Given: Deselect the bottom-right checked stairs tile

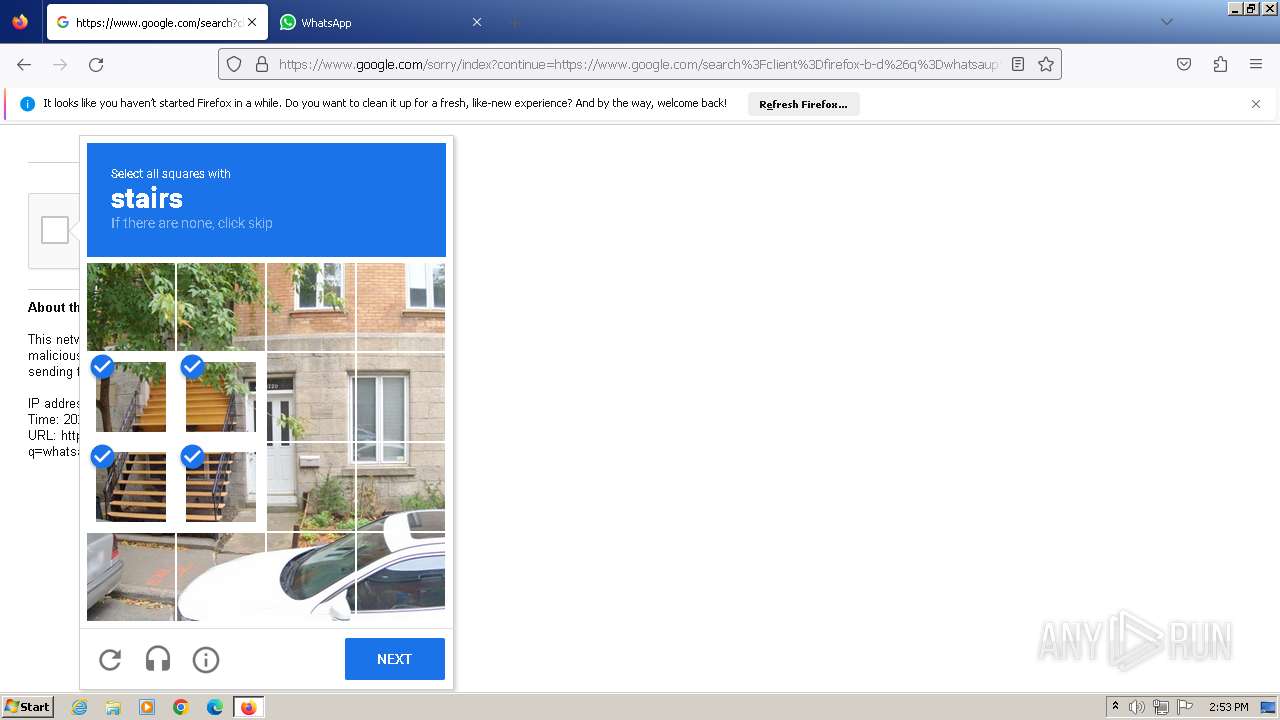Looking at the screenshot, I should click(221, 487).
